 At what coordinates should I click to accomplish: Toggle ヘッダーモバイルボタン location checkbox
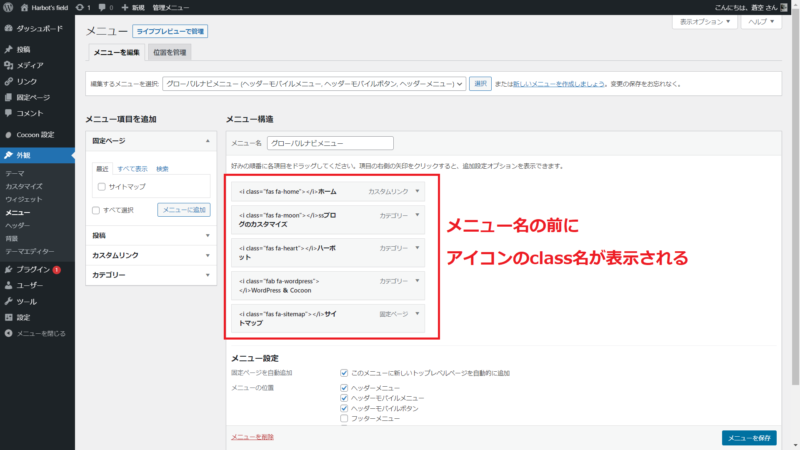(x=344, y=408)
